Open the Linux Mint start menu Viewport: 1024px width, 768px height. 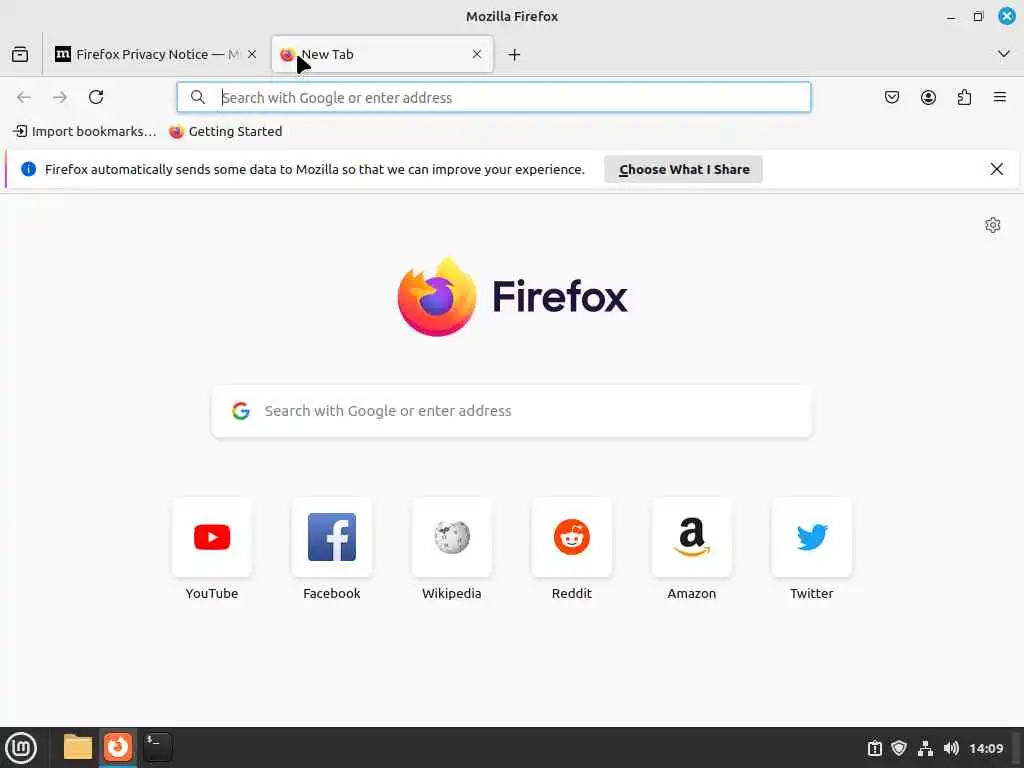(x=21, y=748)
